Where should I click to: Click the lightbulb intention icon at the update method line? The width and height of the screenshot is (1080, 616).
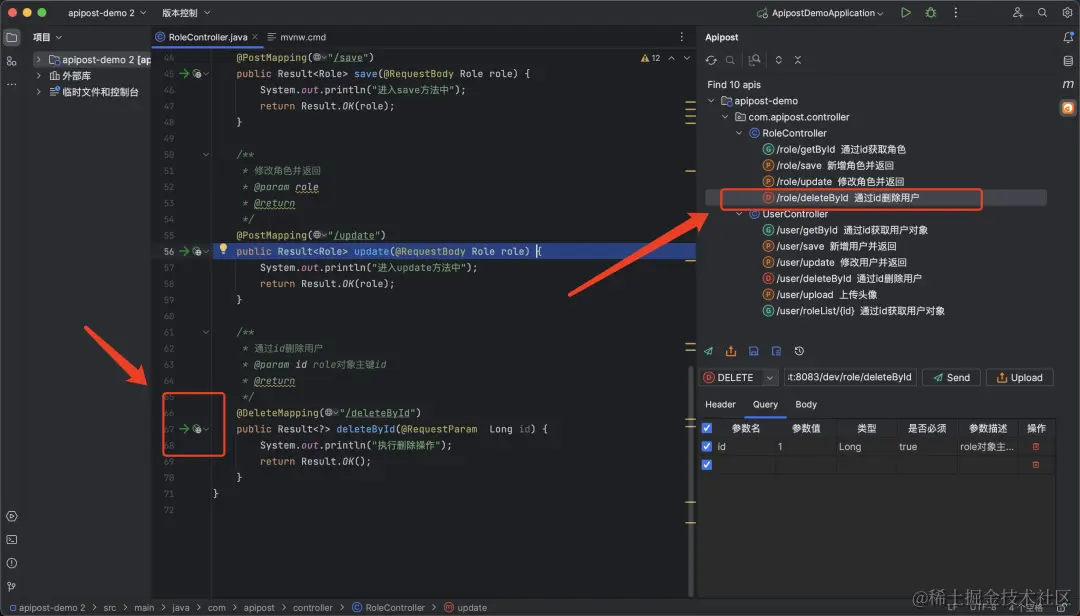223,249
